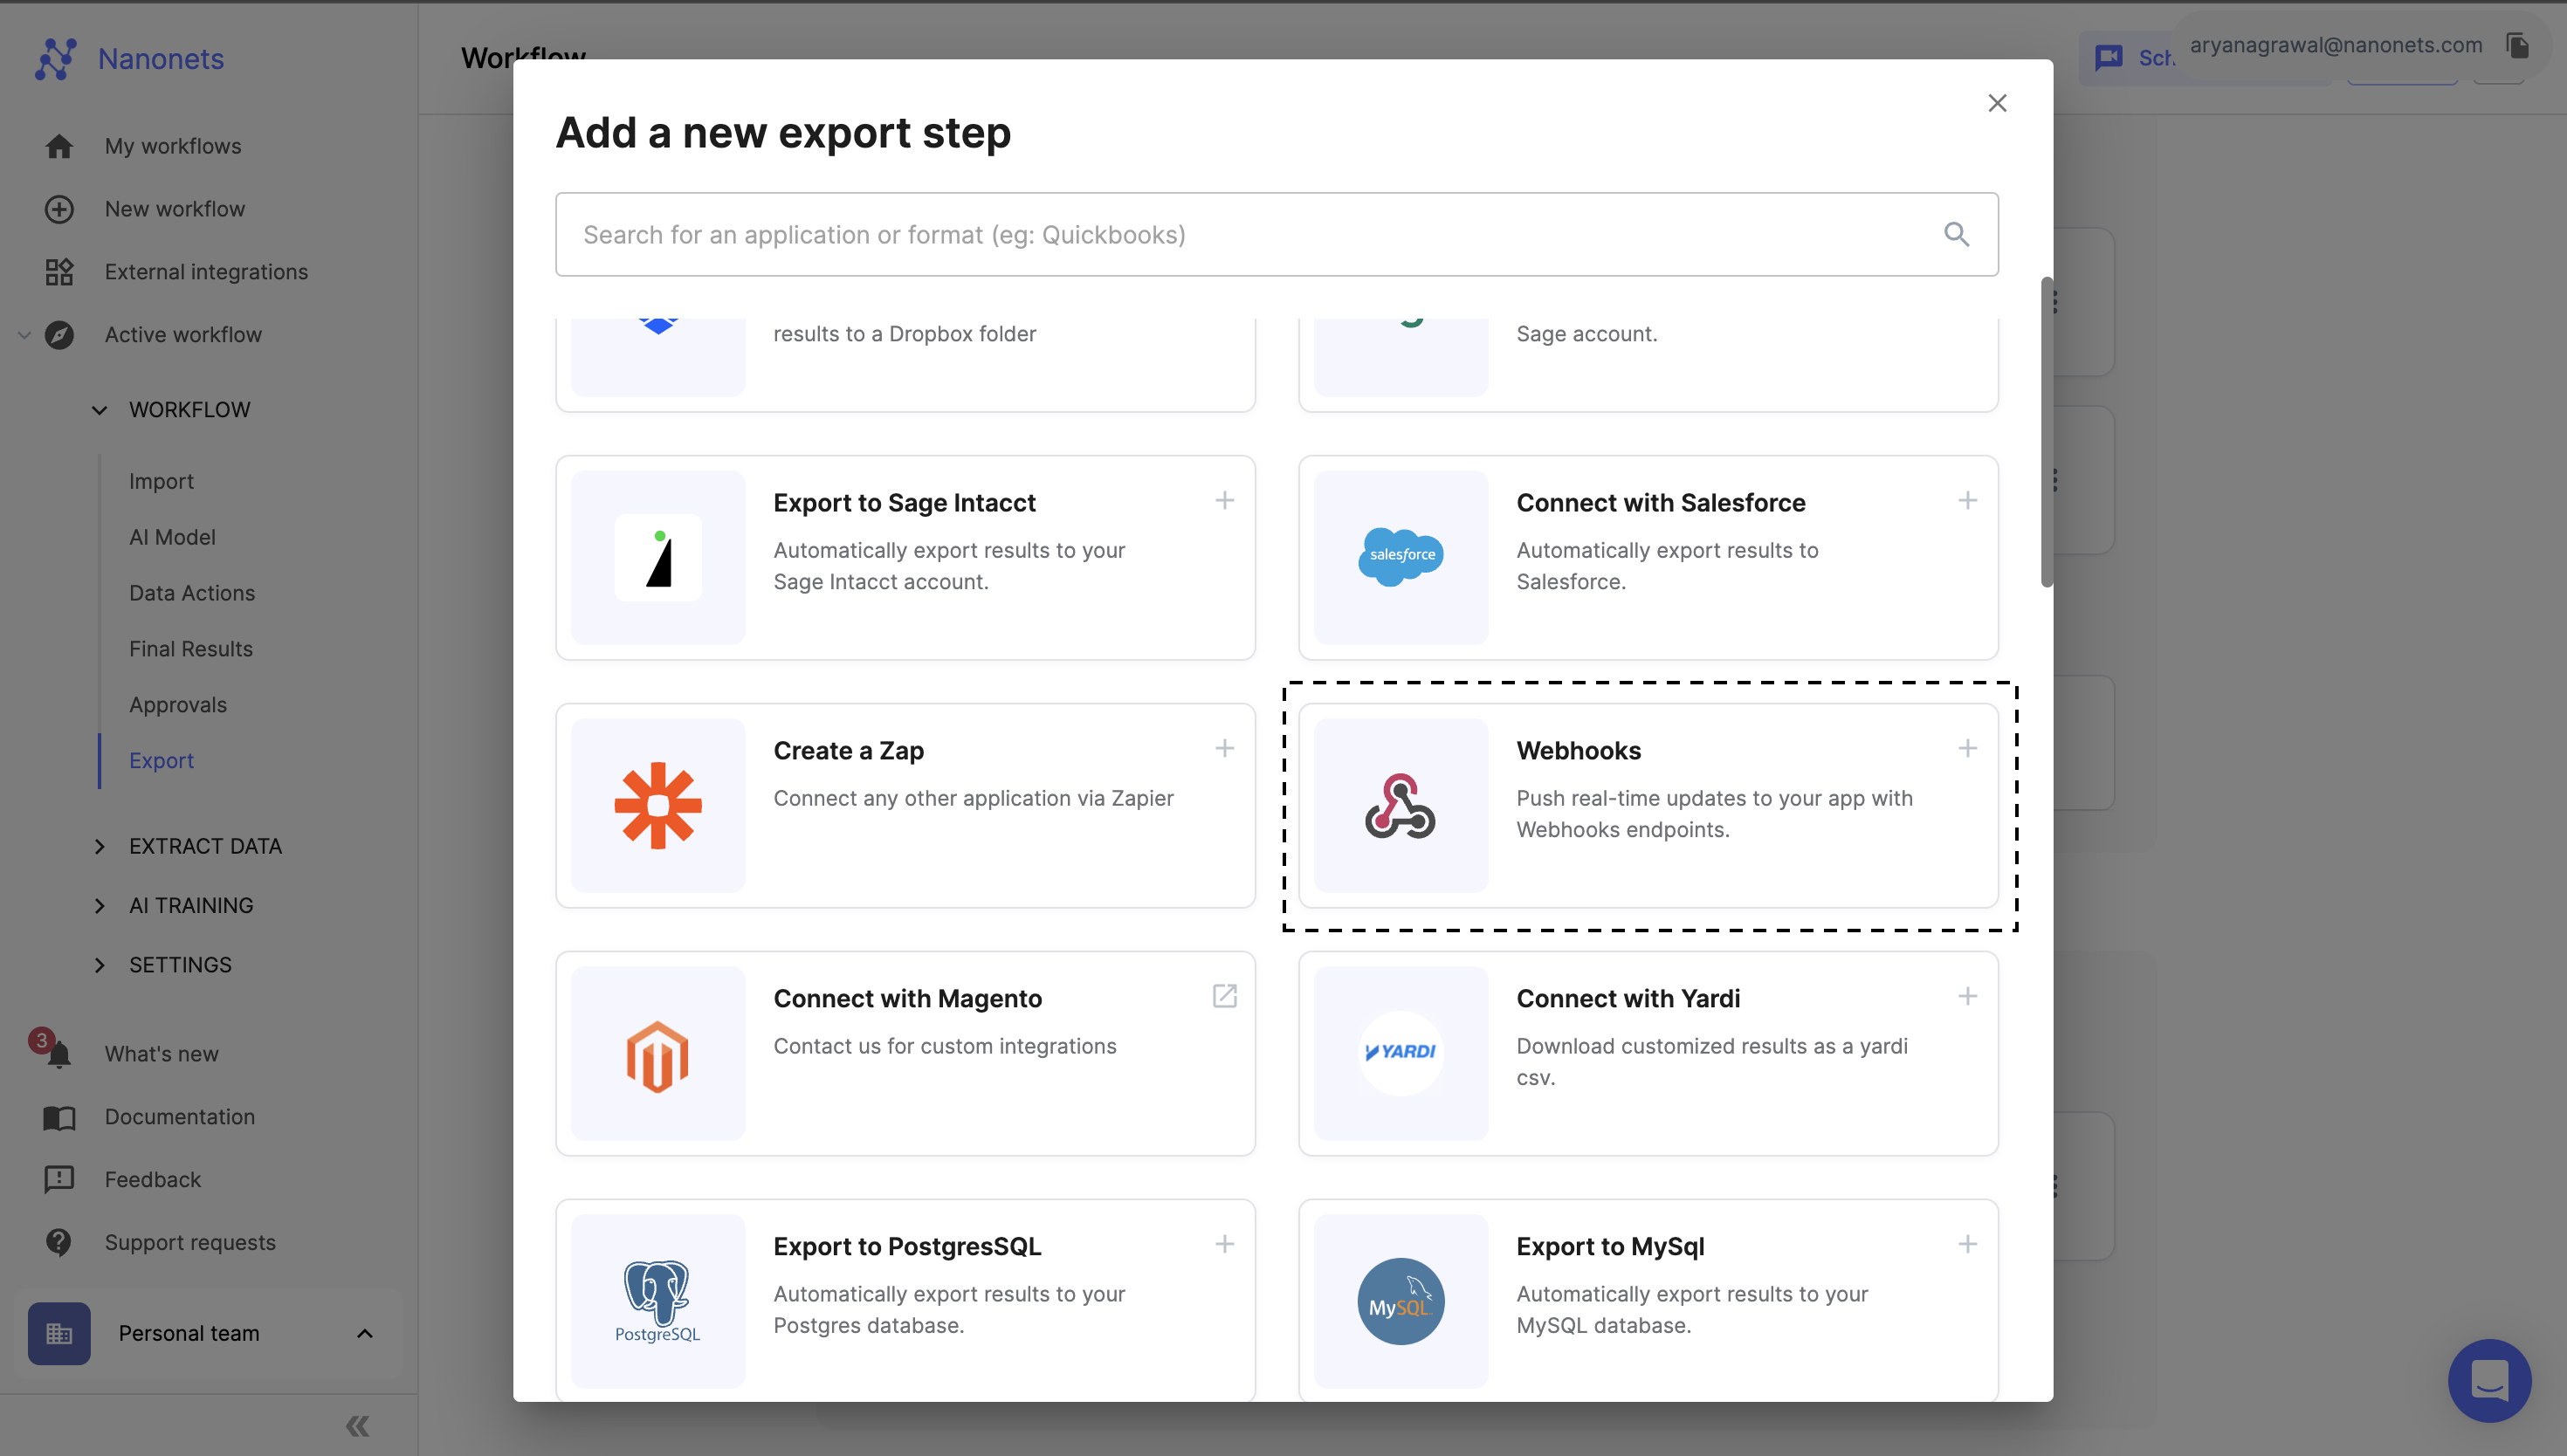Click the PostgreSQL elephant logo
The width and height of the screenshot is (2567, 1456).
click(658, 1301)
